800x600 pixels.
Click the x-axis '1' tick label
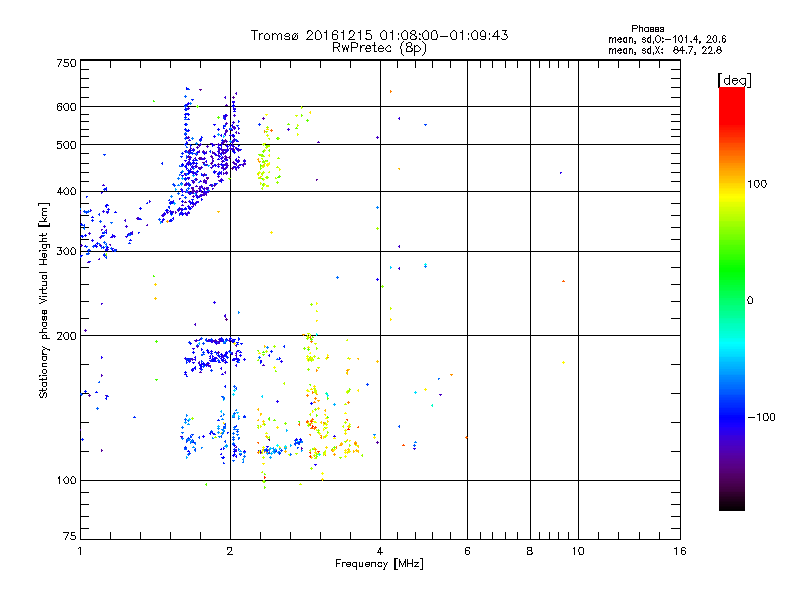tap(80, 551)
